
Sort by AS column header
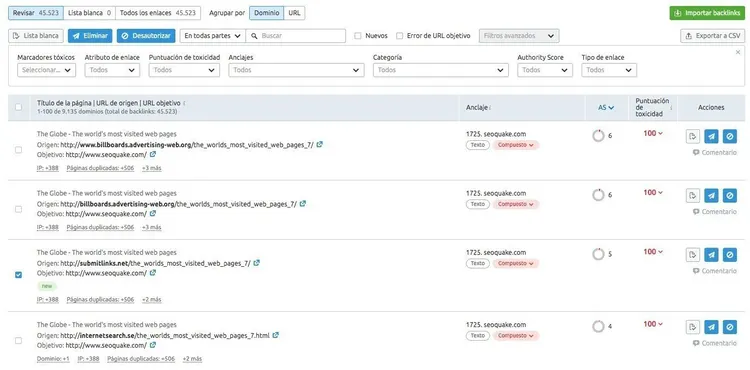coord(606,108)
